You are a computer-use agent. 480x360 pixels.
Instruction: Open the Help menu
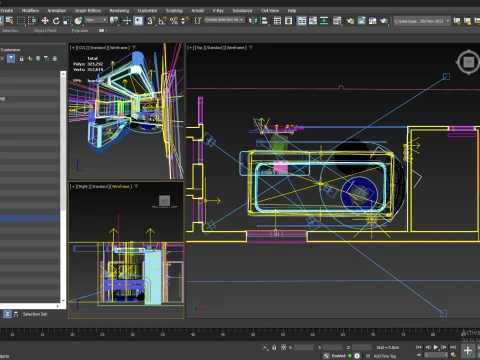pos(292,11)
